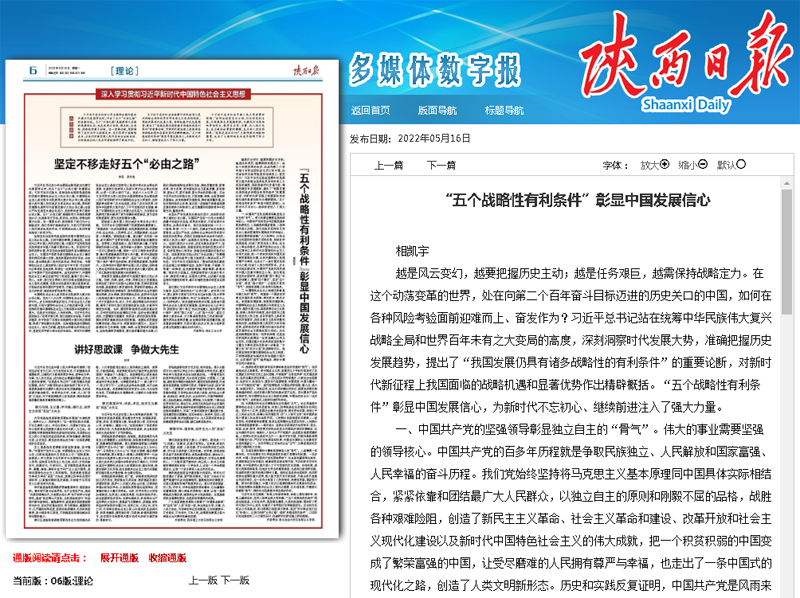Open article 讲好思政课 争做大先生 on thumbnail
Screen dimensions: 800x598
[127, 349]
